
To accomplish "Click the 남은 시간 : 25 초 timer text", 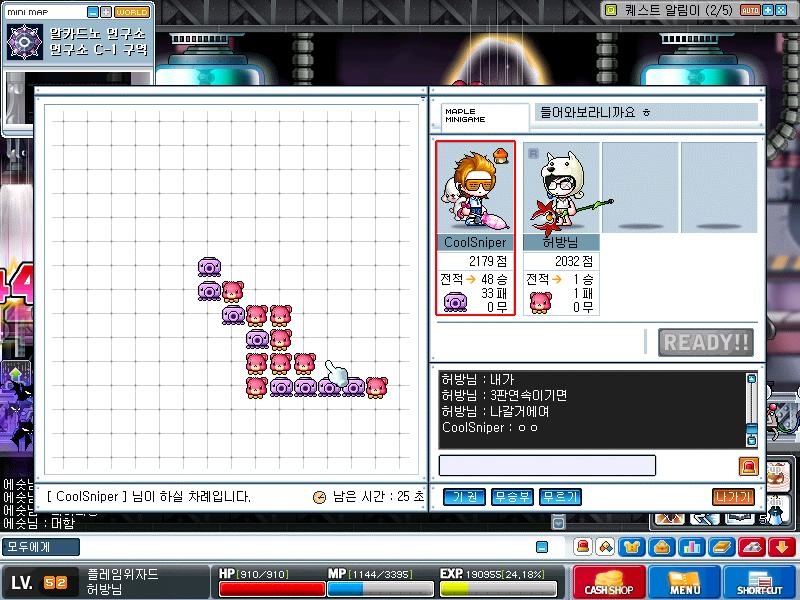I will pyautogui.click(x=378, y=496).
